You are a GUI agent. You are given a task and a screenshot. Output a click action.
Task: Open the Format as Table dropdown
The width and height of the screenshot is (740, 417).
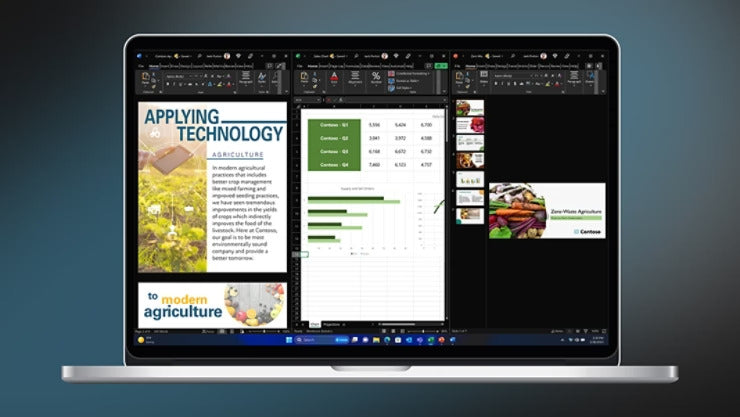tap(408, 80)
